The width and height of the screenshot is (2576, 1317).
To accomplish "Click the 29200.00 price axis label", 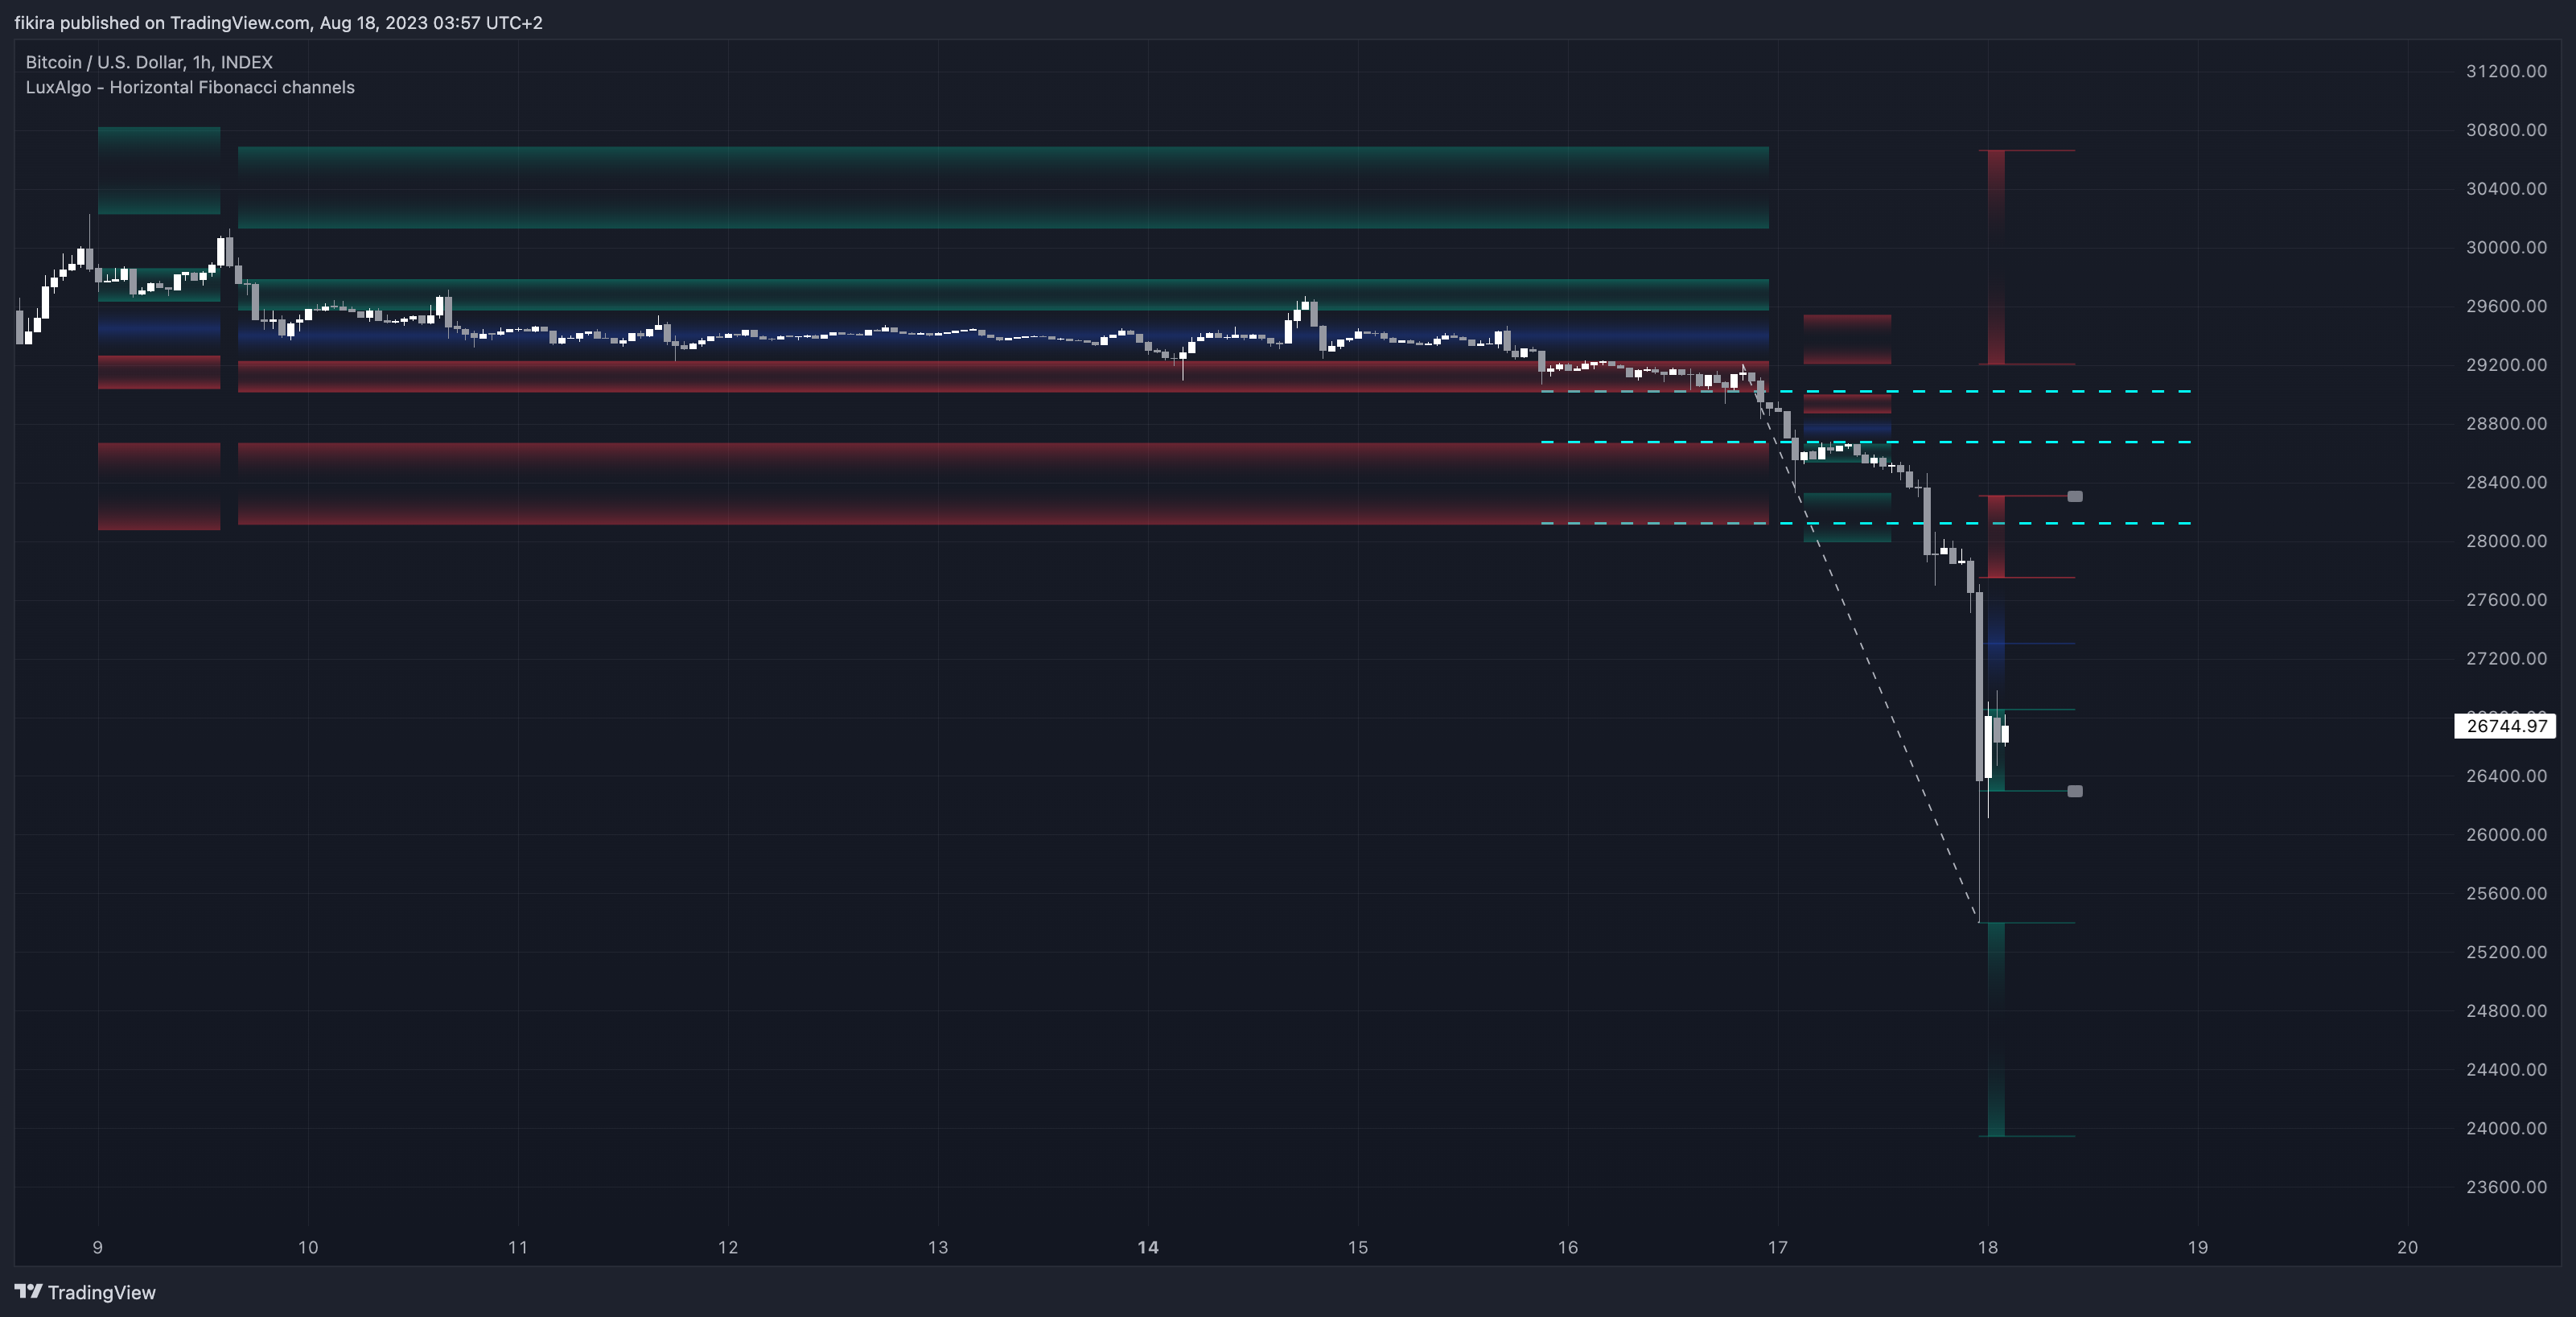I will point(2506,365).
